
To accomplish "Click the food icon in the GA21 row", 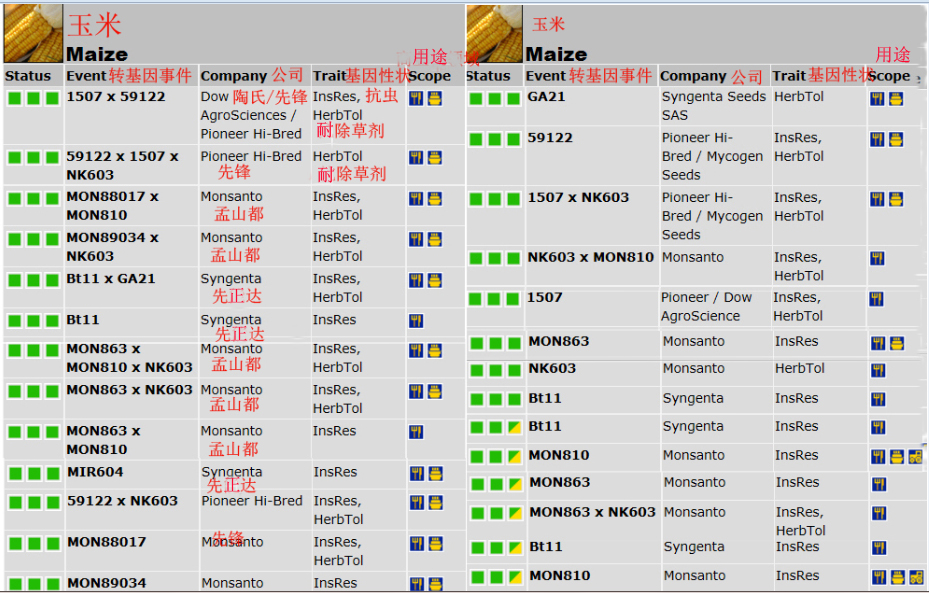I will point(877,99).
